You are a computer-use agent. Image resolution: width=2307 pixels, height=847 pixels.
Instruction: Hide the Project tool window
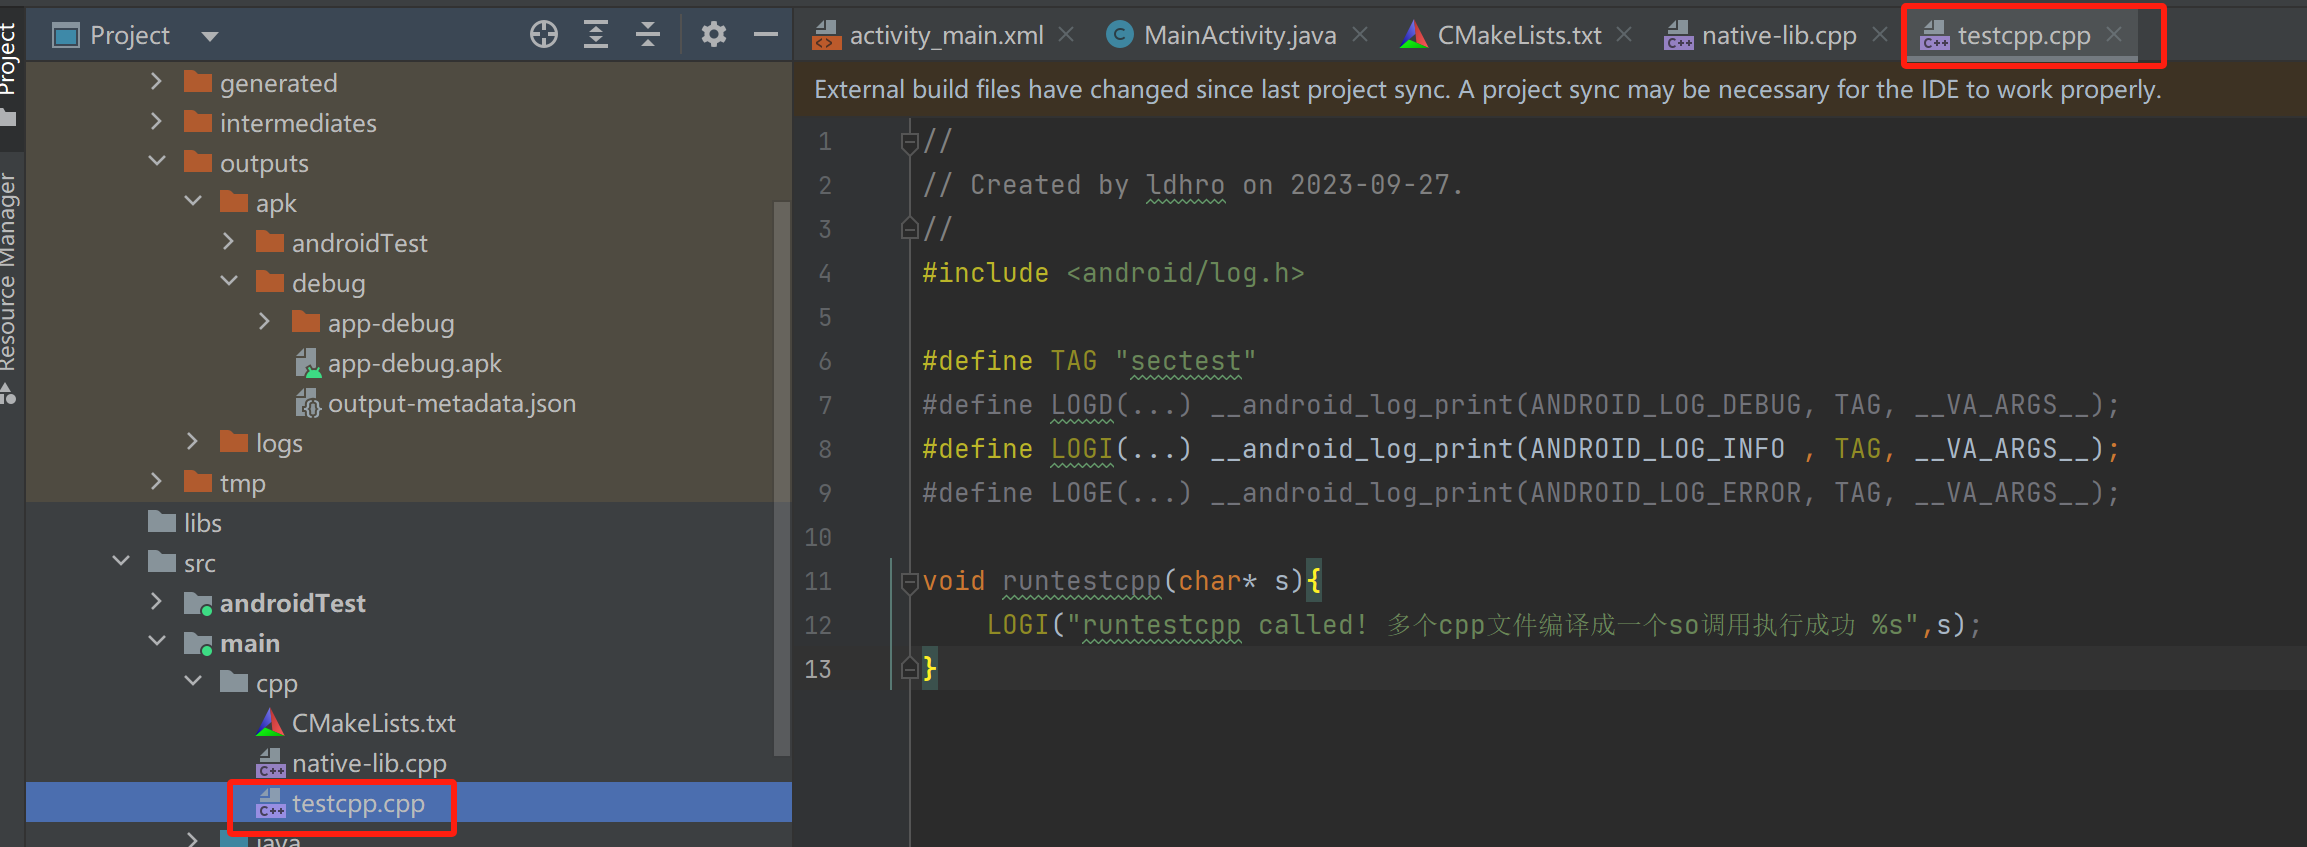[766, 35]
